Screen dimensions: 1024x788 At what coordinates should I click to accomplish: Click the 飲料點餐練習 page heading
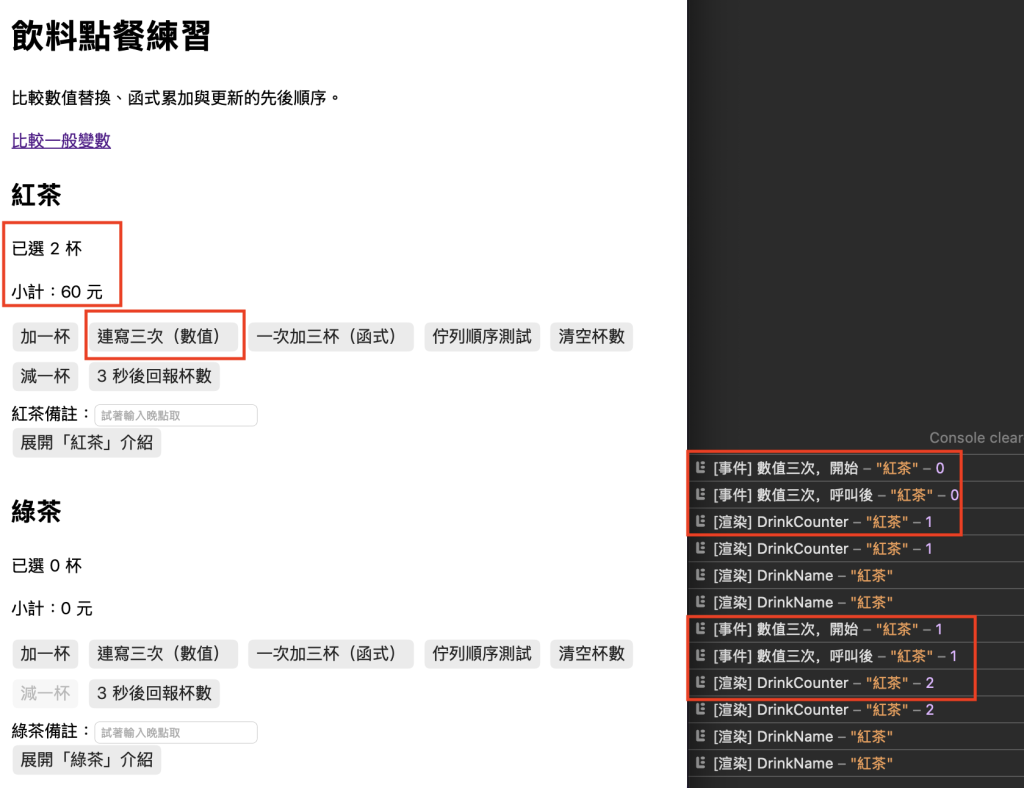tap(111, 36)
